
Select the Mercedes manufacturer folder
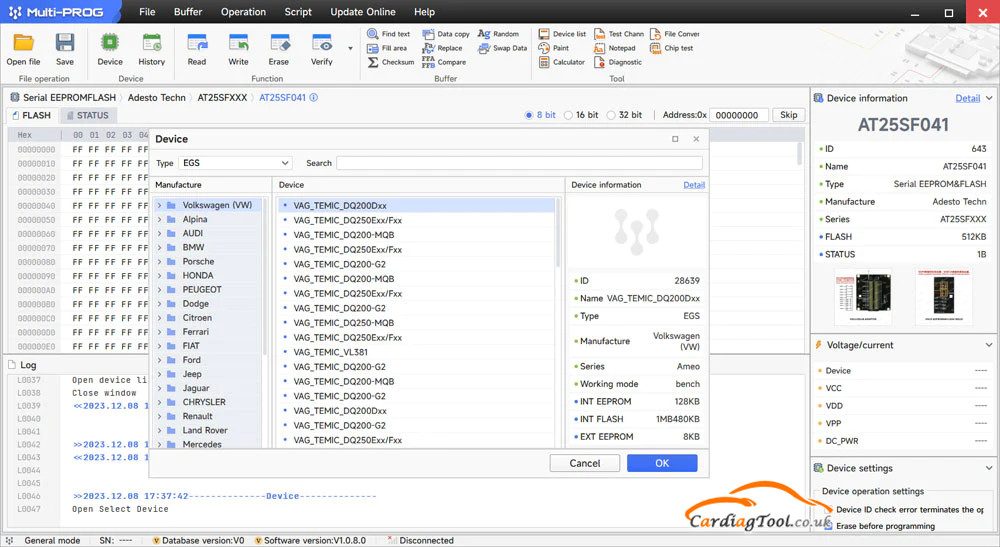202,444
